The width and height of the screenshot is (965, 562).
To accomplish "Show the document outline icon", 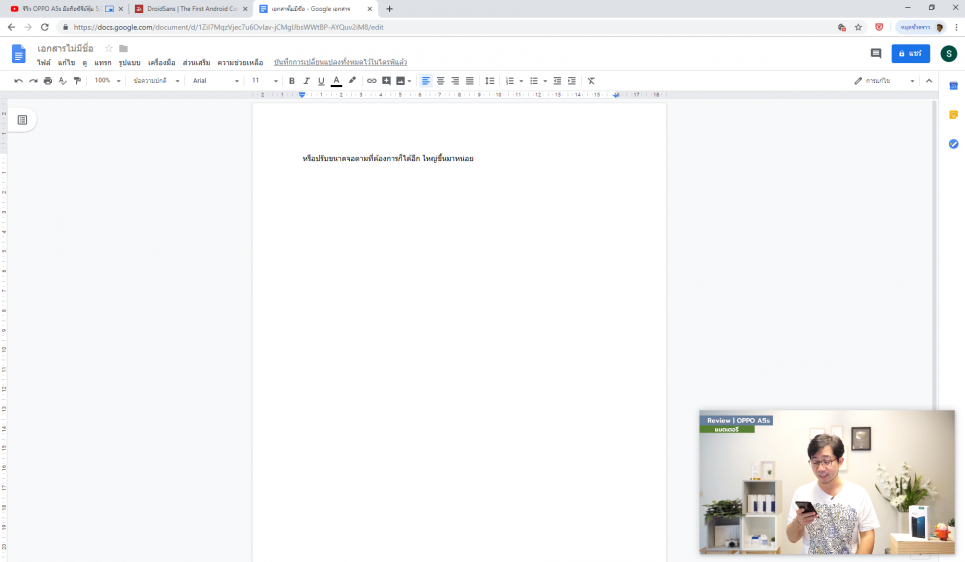I will click(x=22, y=120).
